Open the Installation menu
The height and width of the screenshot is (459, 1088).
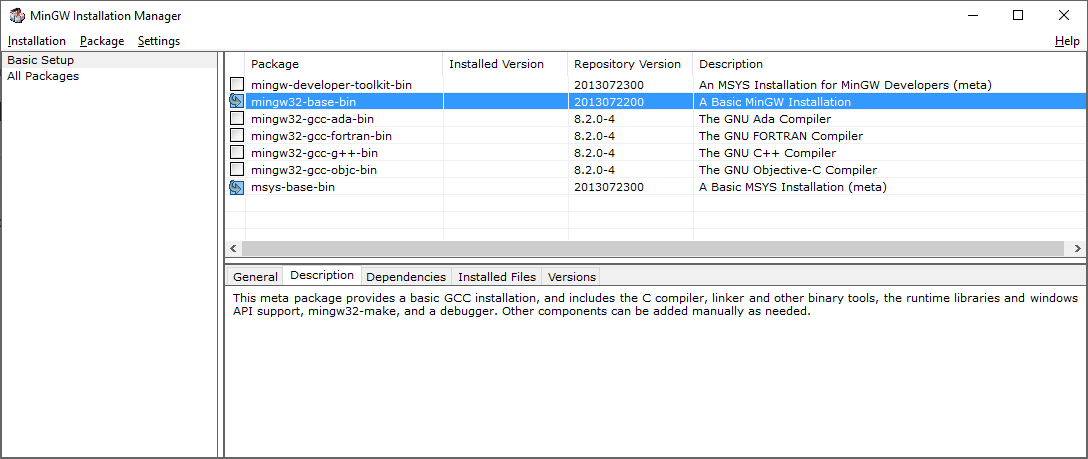coord(37,41)
